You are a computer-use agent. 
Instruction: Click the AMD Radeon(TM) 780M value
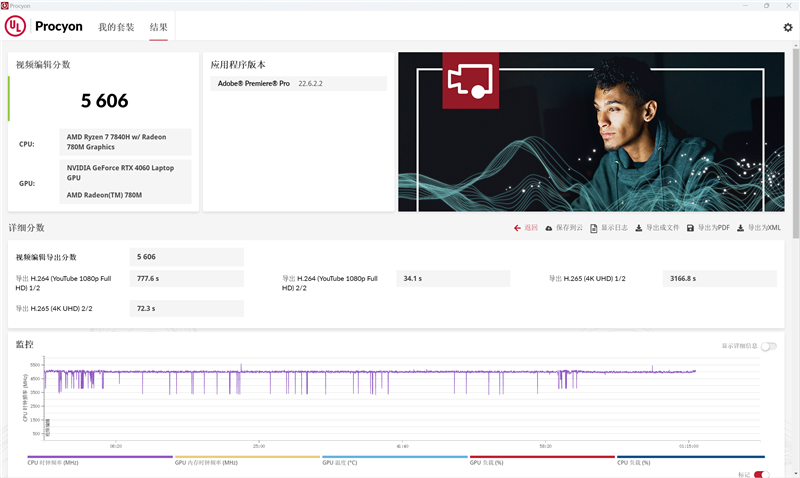pyautogui.click(x=104, y=195)
